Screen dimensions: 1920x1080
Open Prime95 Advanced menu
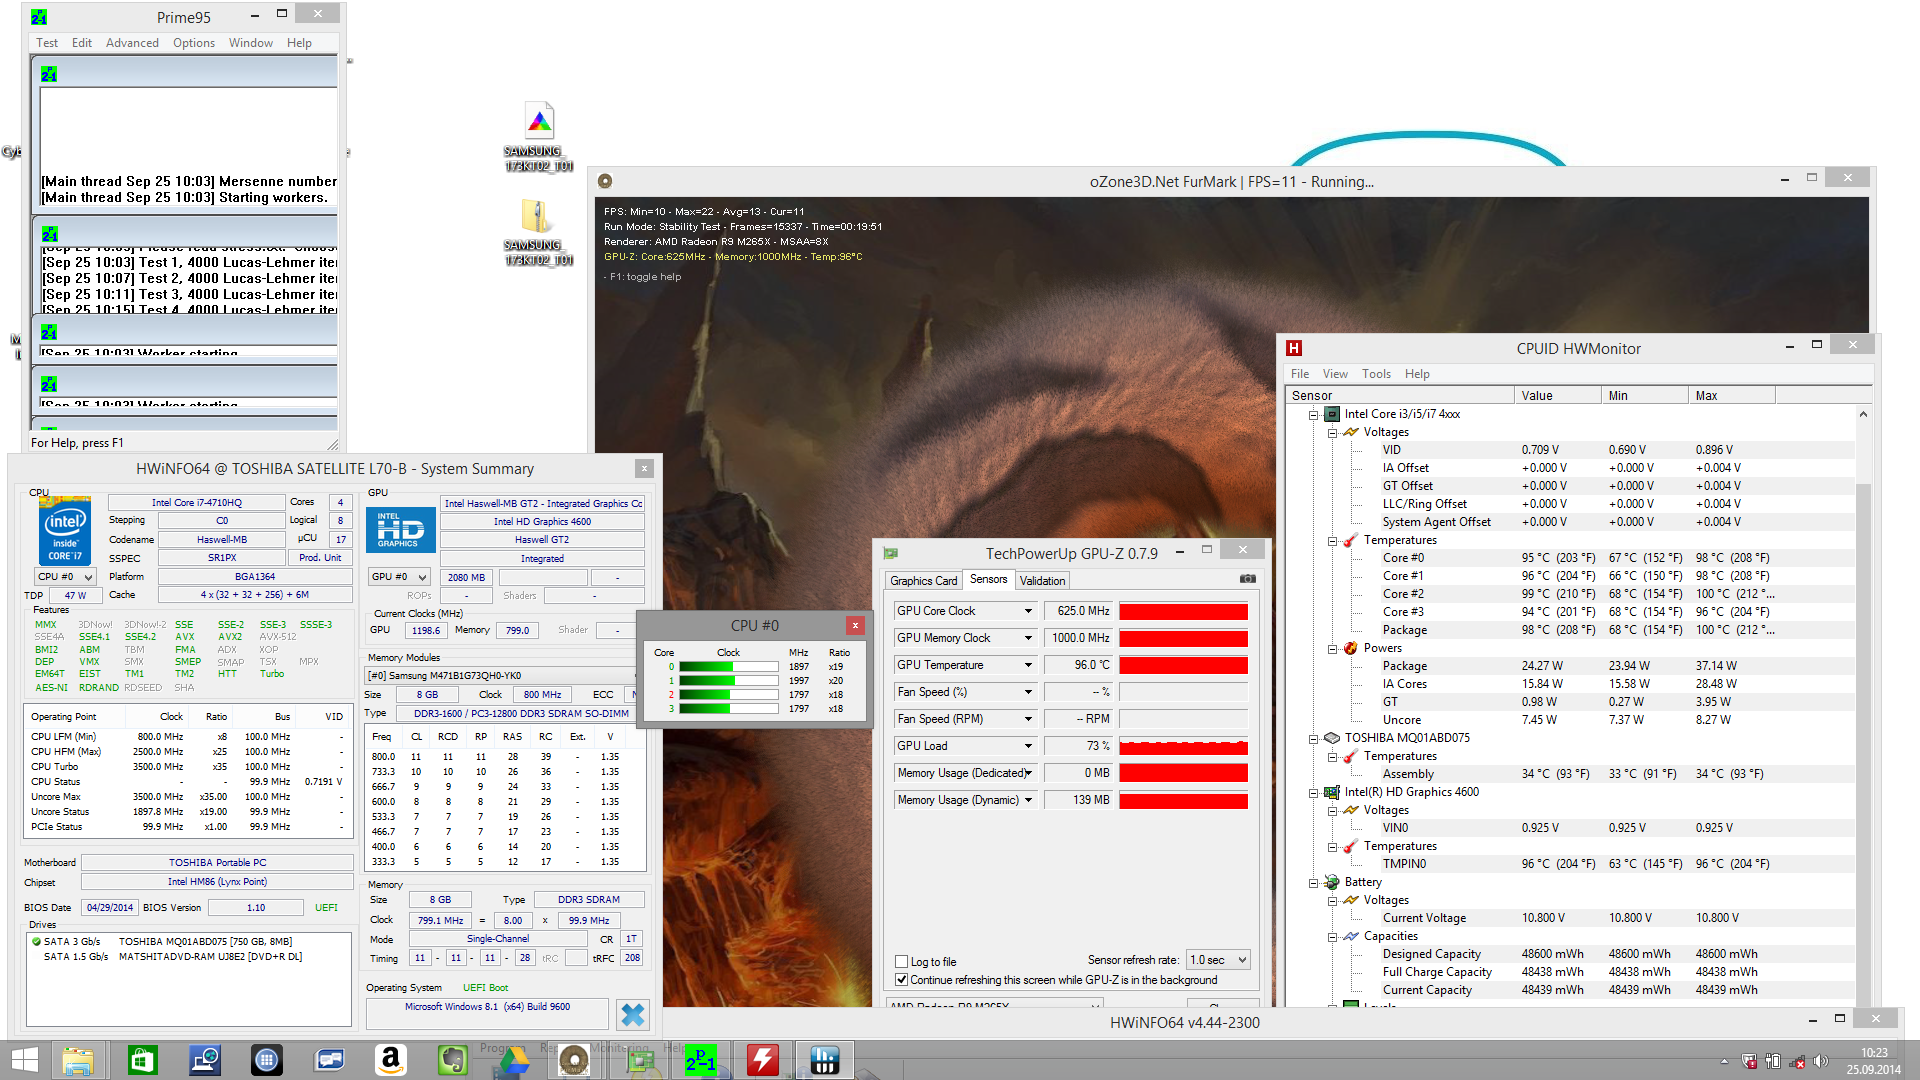tap(132, 43)
